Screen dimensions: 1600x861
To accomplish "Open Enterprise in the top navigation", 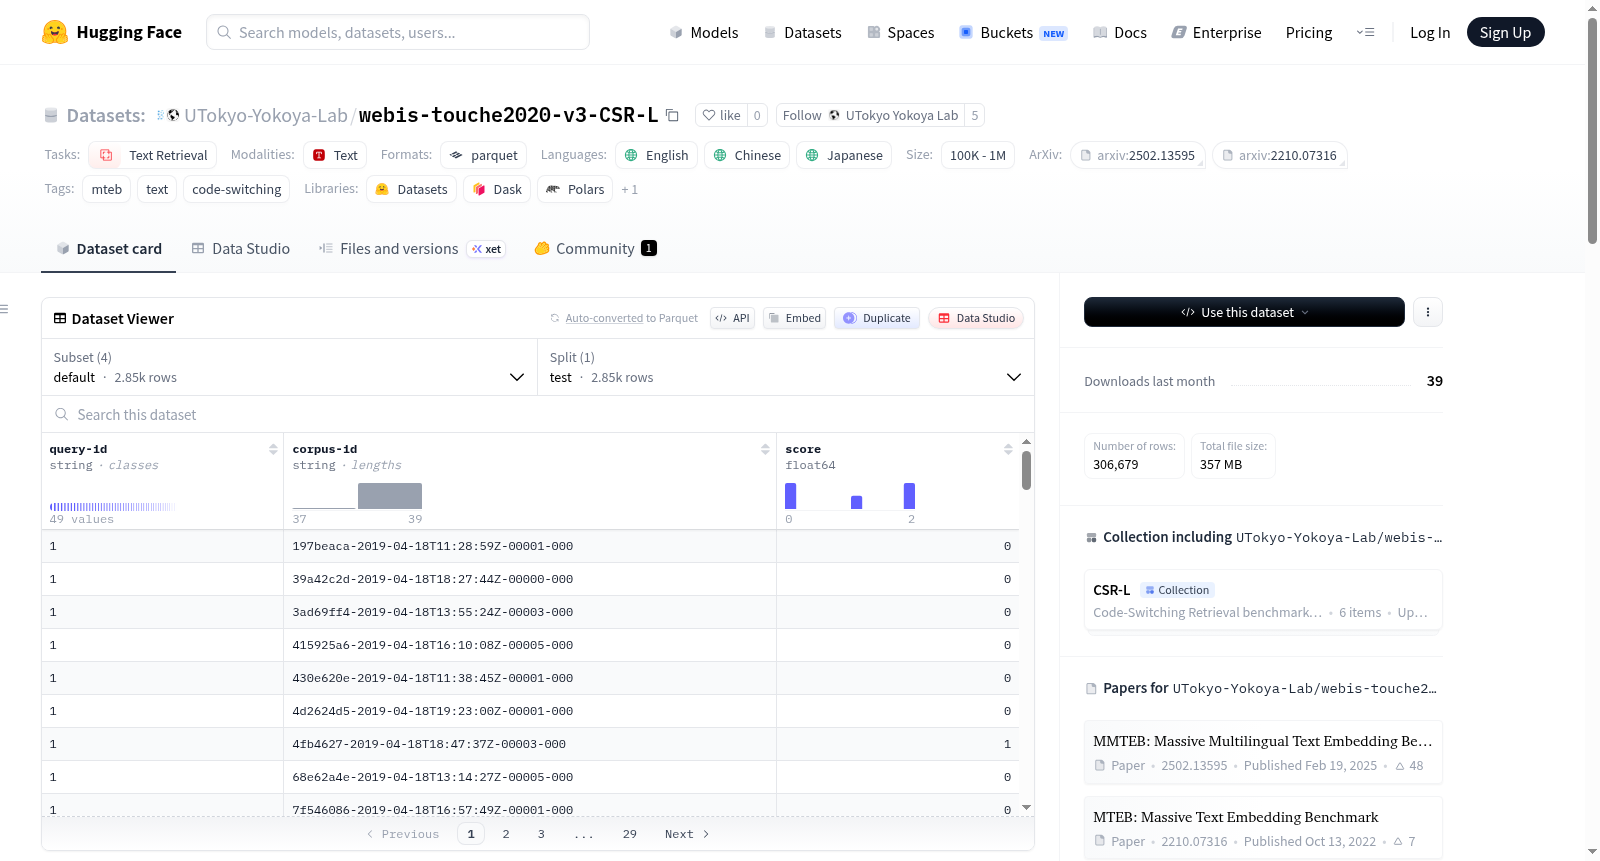I will coord(1216,32).
